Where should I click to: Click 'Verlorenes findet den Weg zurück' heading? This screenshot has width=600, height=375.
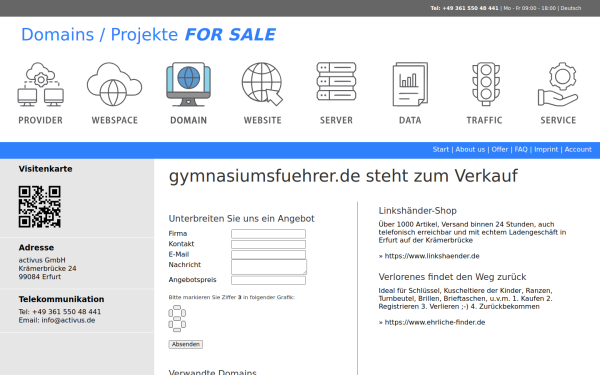452,277
